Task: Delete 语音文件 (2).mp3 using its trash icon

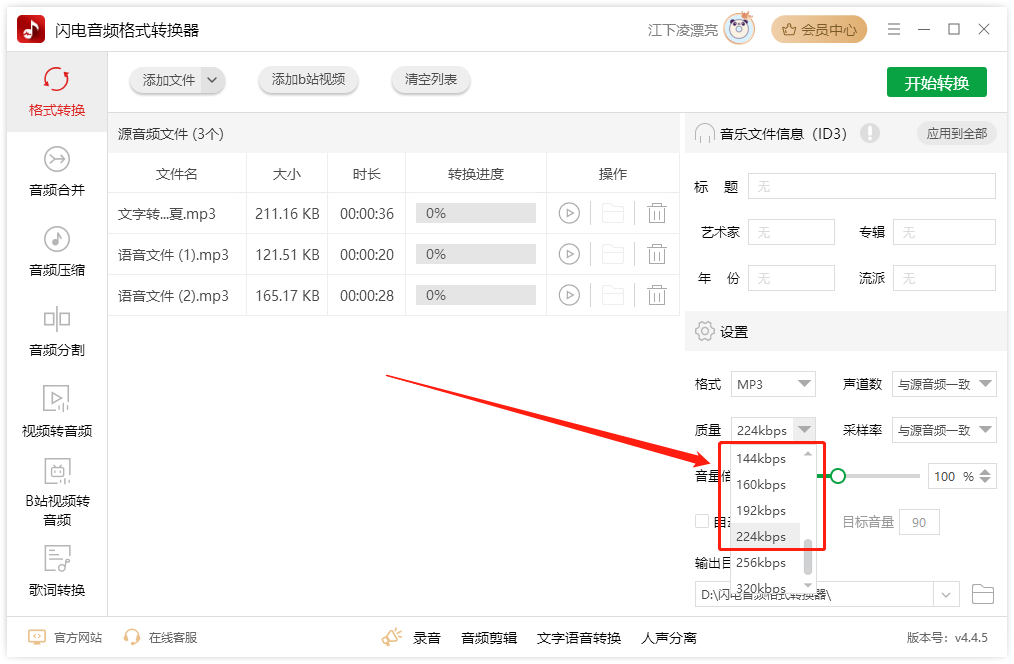Action: point(656,295)
